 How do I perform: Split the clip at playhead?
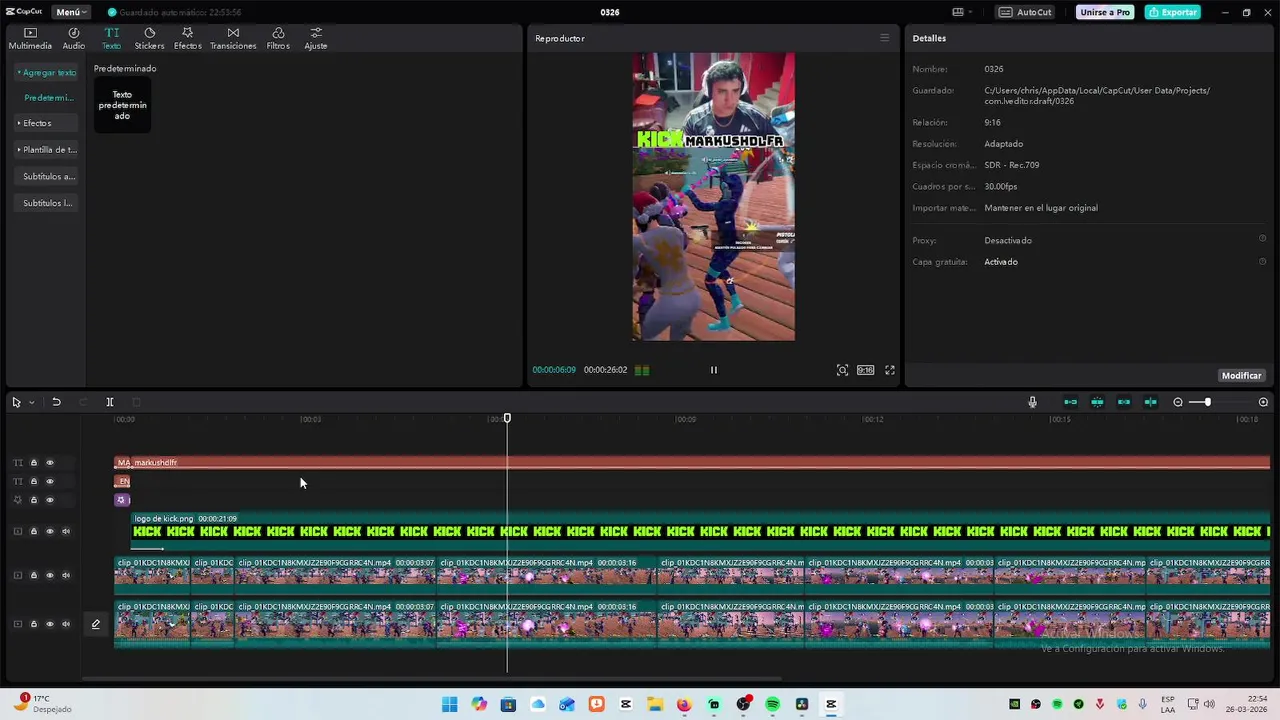pyautogui.click(x=110, y=402)
